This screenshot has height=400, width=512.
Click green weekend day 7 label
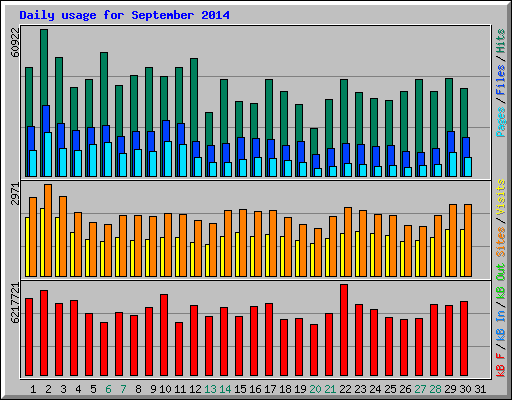(123, 389)
